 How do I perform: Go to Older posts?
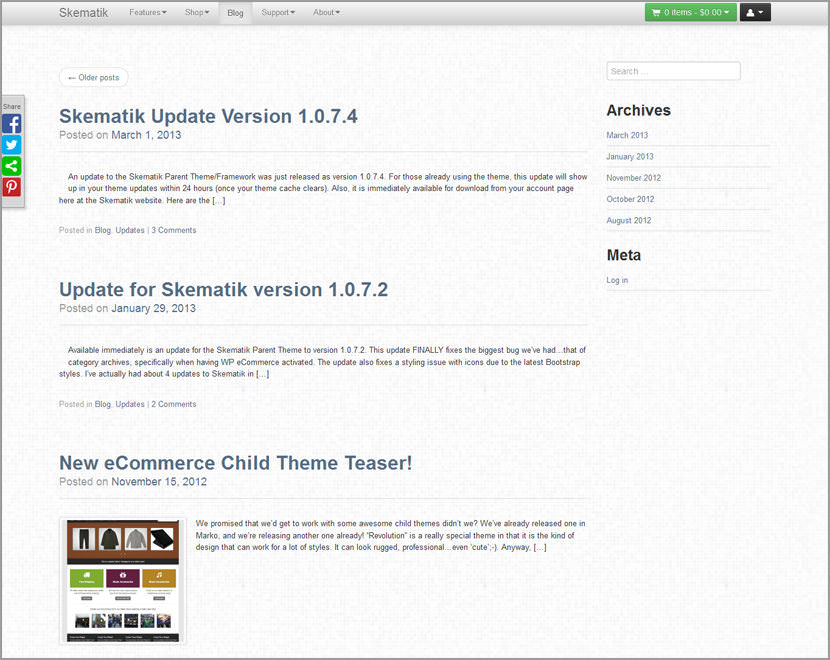click(x=94, y=77)
